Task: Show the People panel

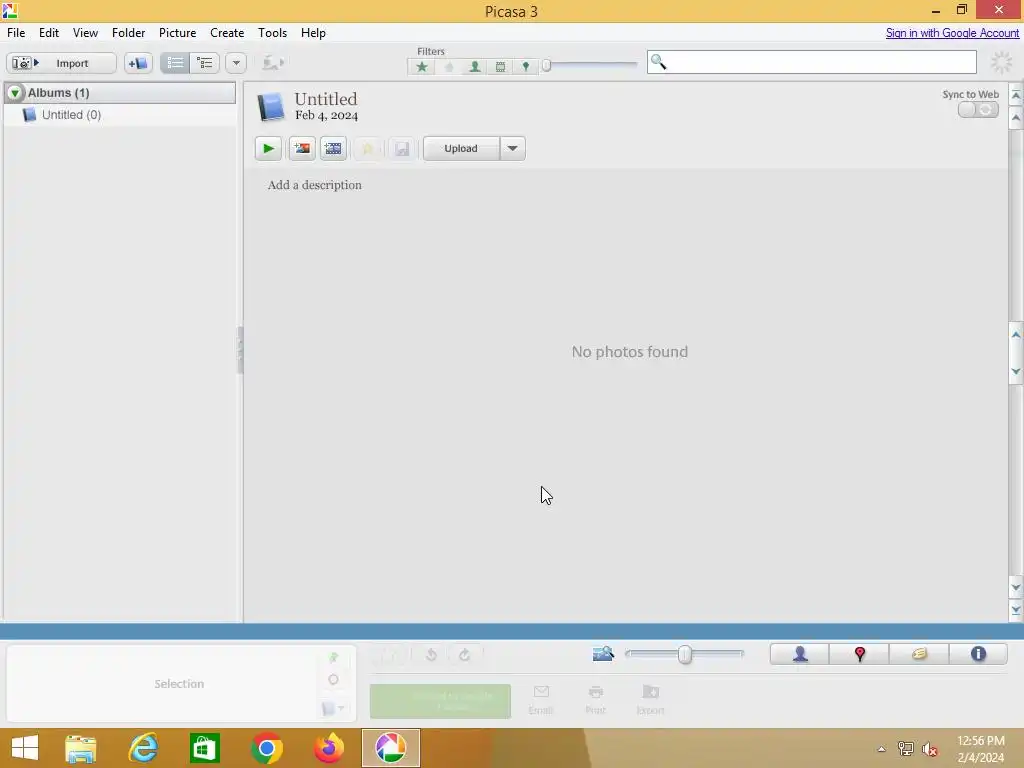Action: [x=800, y=654]
